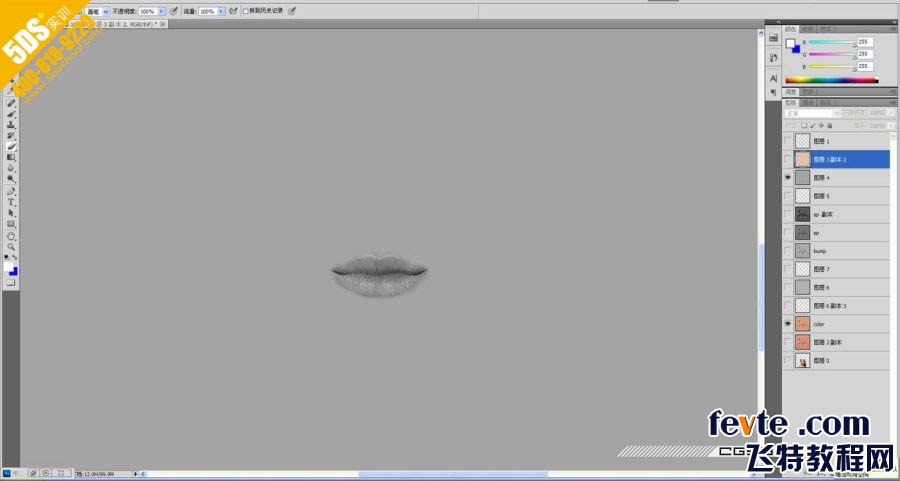Click the lock all (padlock) icon

[829, 125]
